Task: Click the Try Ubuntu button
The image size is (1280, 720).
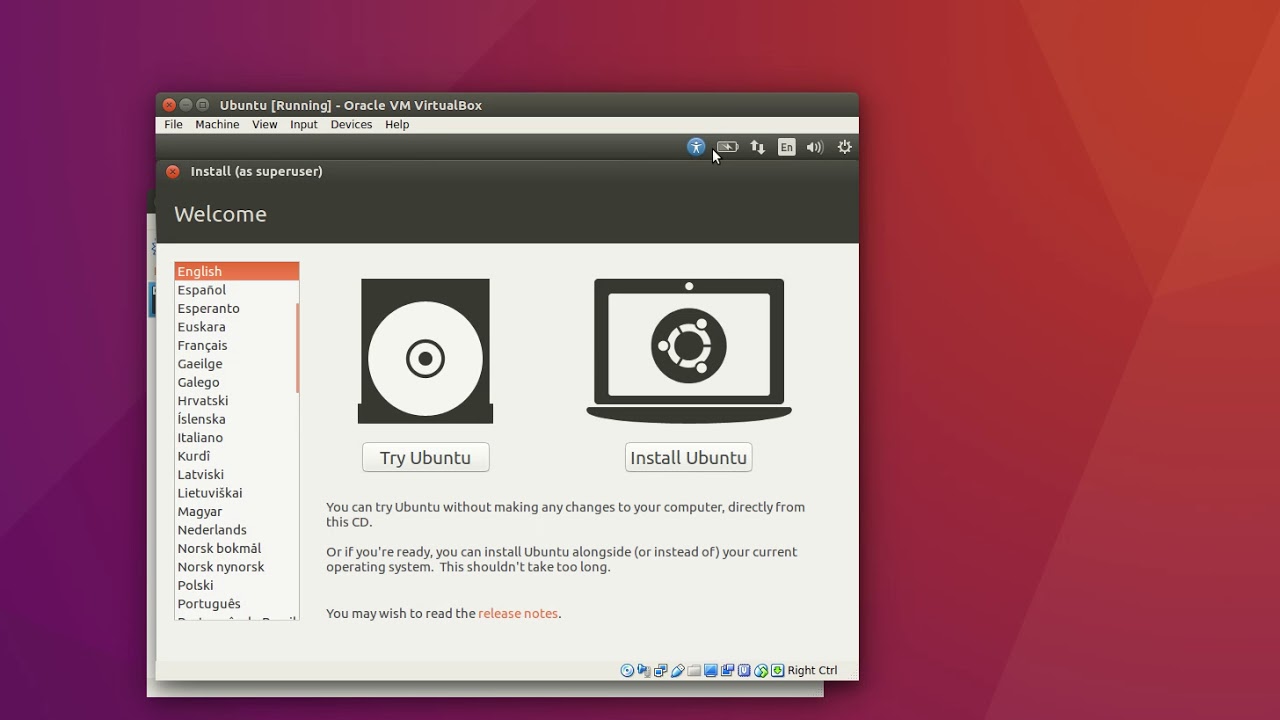Action: [425, 457]
